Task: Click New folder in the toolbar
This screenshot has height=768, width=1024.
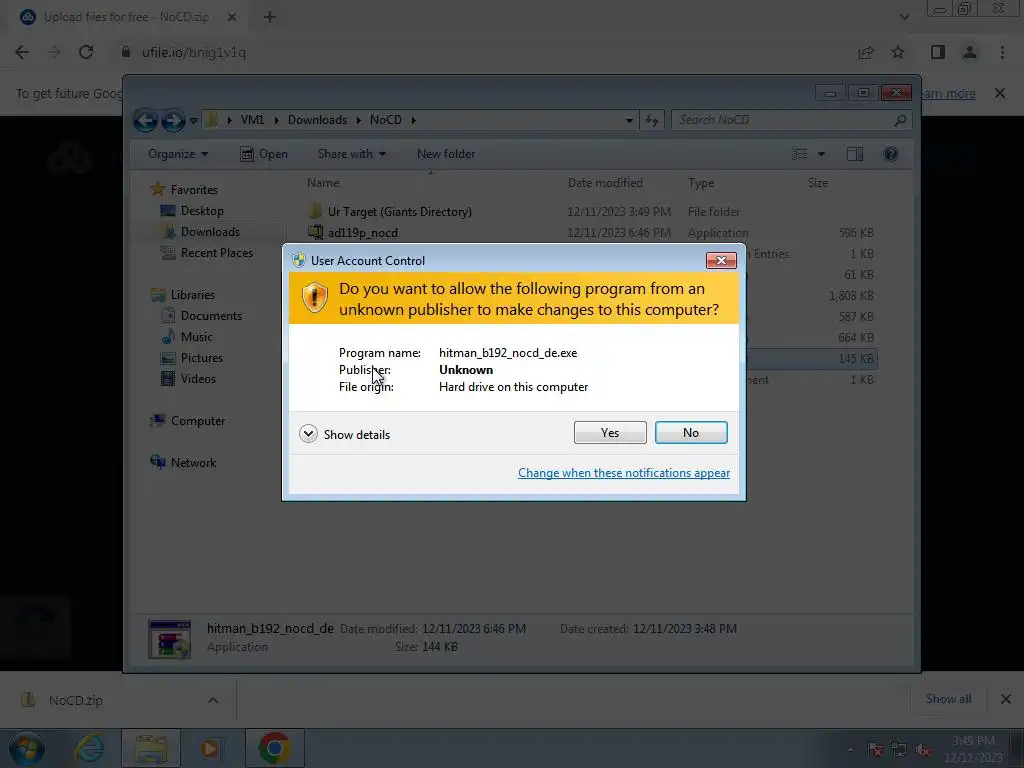Action: coord(446,154)
